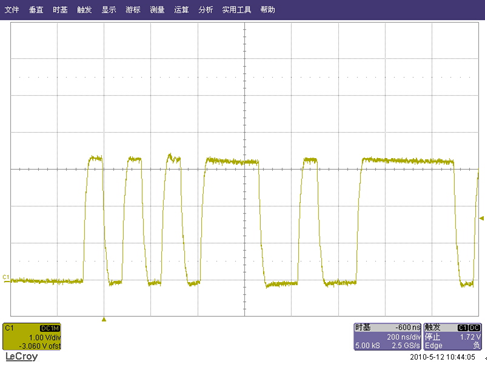The width and height of the screenshot is (487, 367).
Task: Open the 测量 (Measure) menu
Action: pos(157,10)
